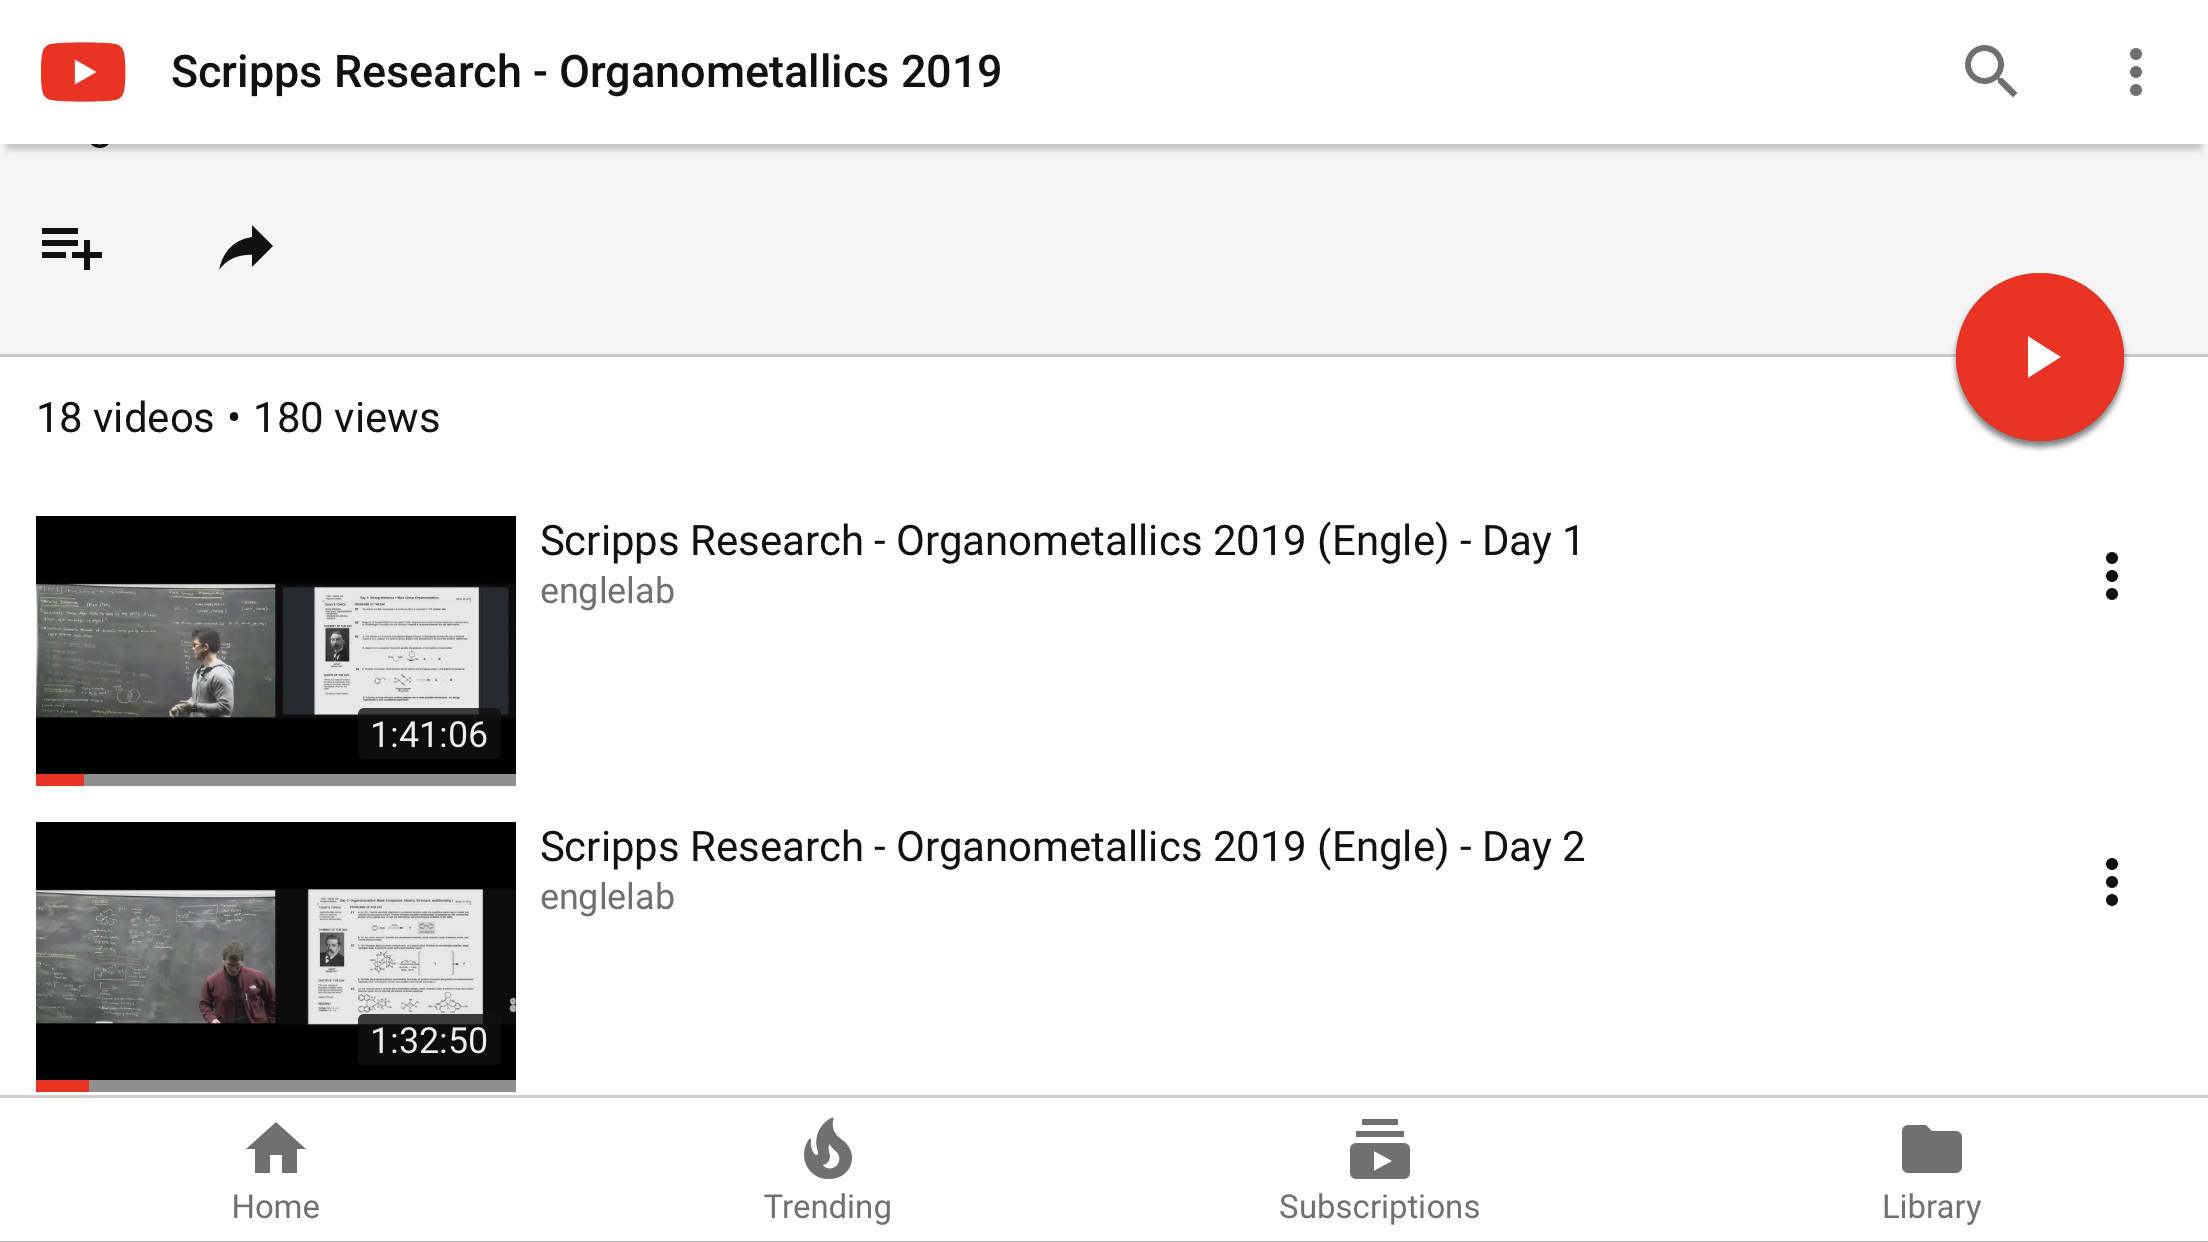Click Day 1 red watch progress bar
The width and height of the screenshot is (2208, 1242).
(x=60, y=780)
